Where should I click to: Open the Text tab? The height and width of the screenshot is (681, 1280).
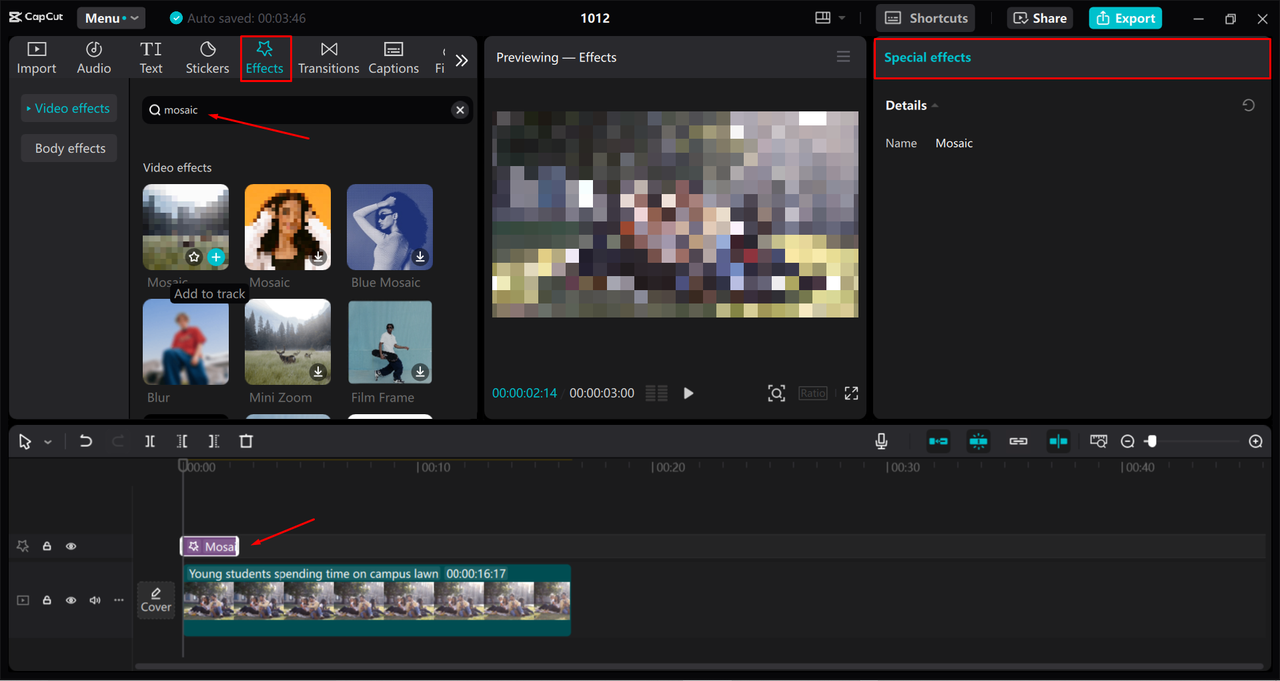pyautogui.click(x=151, y=59)
